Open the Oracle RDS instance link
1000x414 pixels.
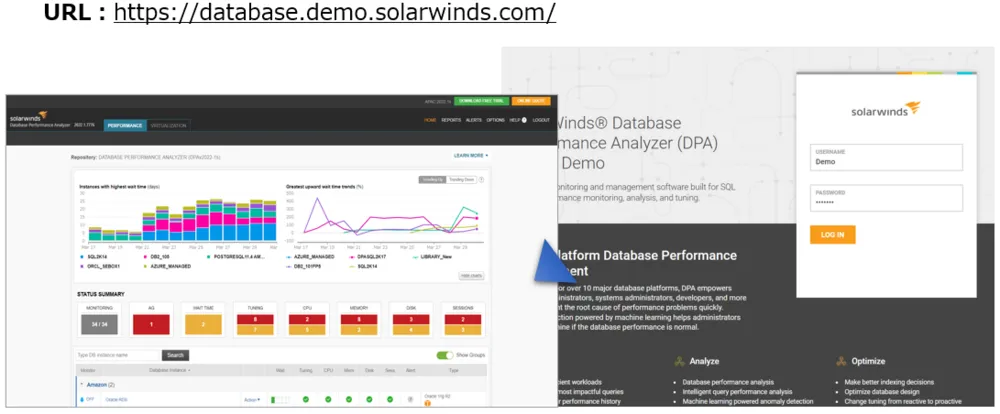116,399
